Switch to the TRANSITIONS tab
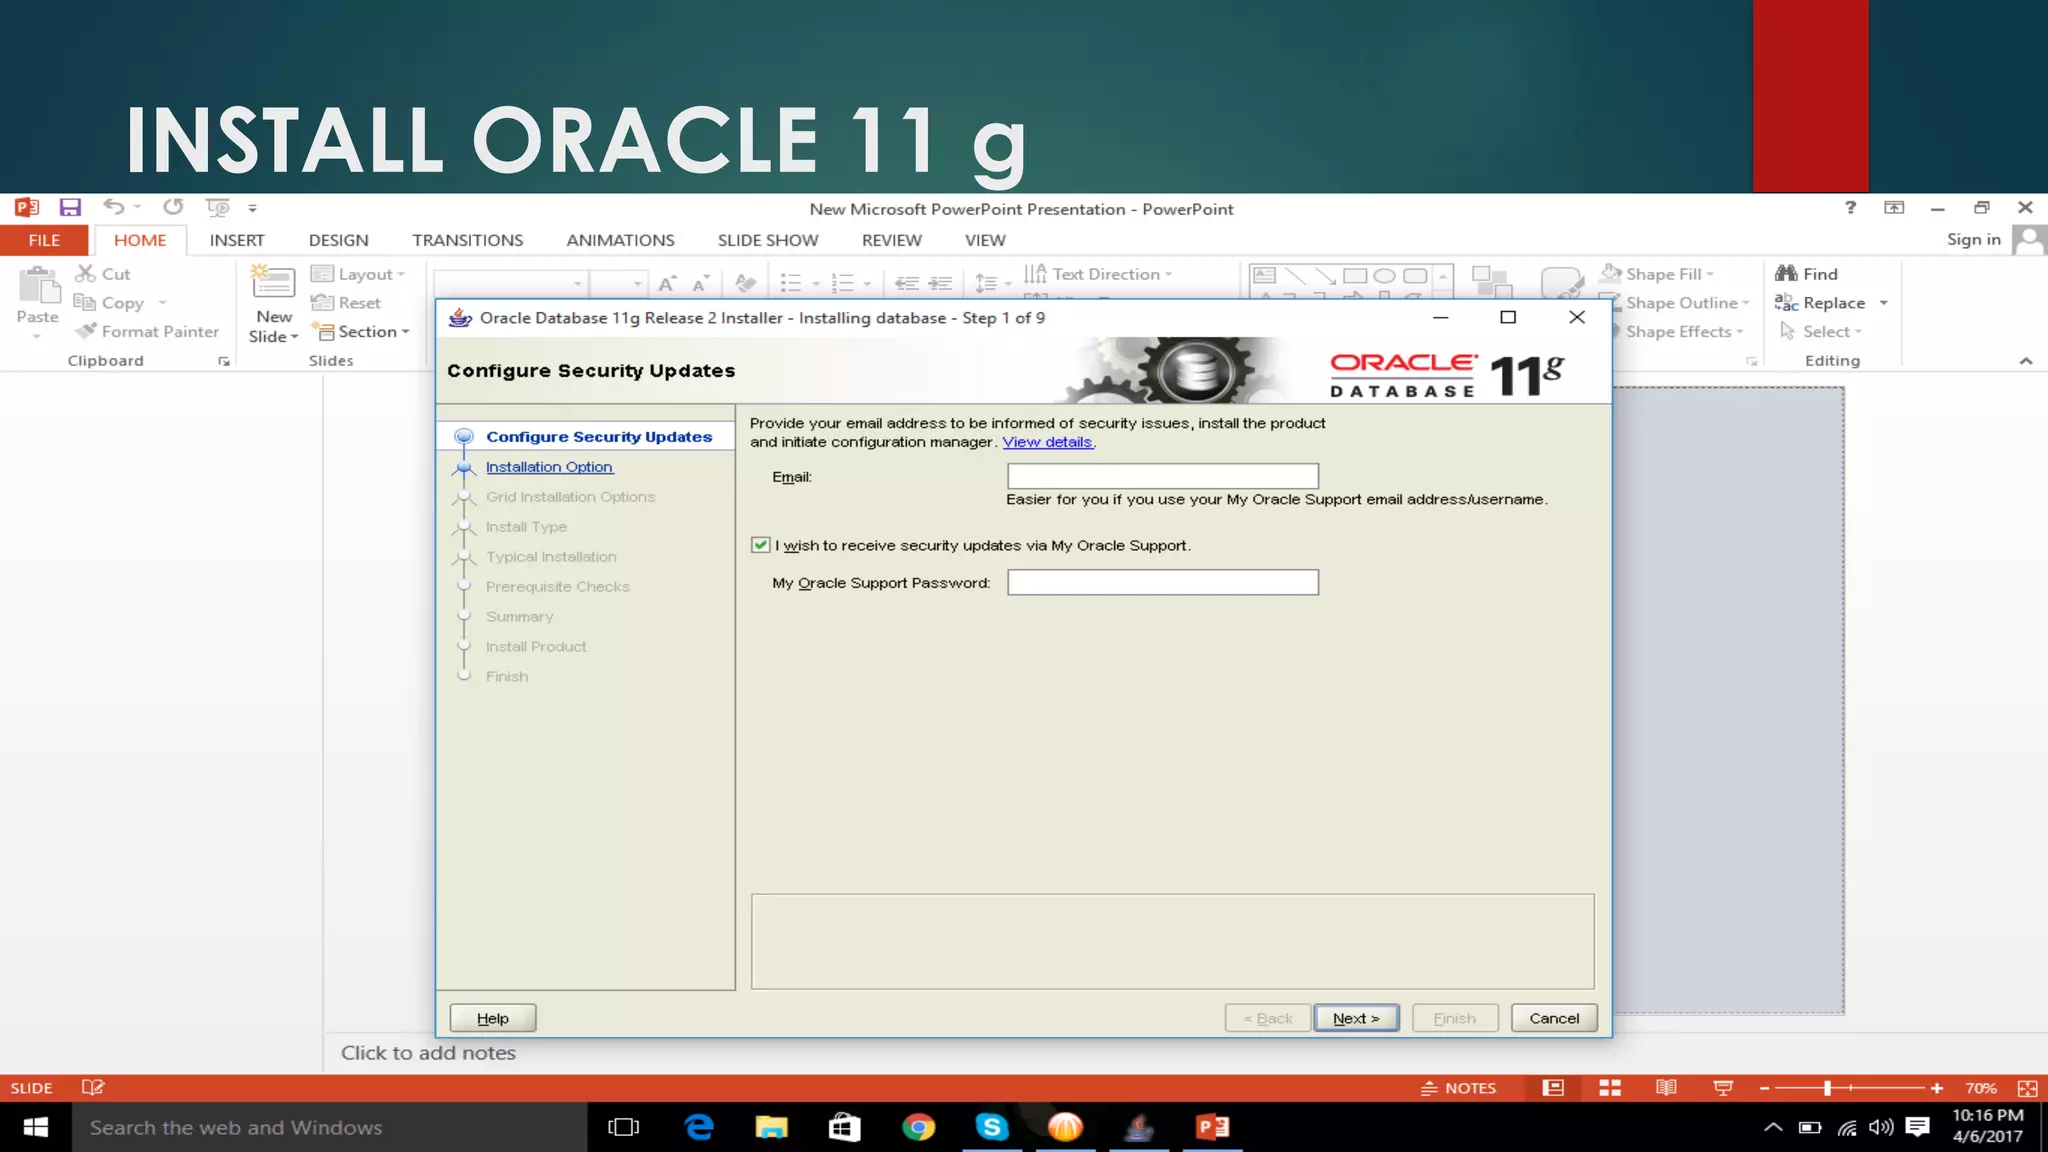The image size is (2048, 1152). (x=468, y=240)
